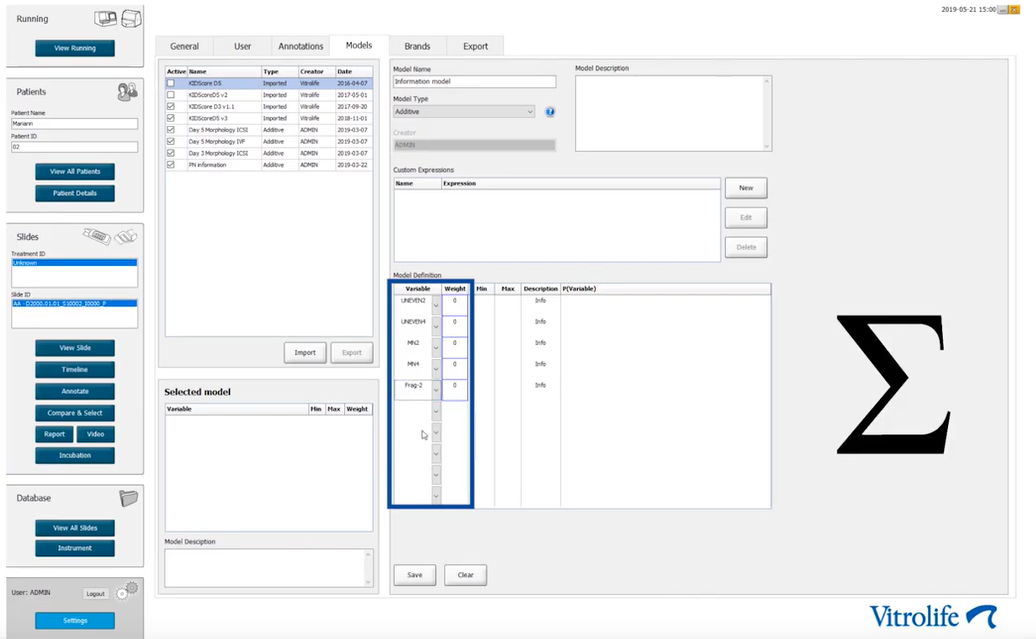Click the Vitrolife logo
The height and width of the screenshot is (639, 1036).
click(932, 615)
